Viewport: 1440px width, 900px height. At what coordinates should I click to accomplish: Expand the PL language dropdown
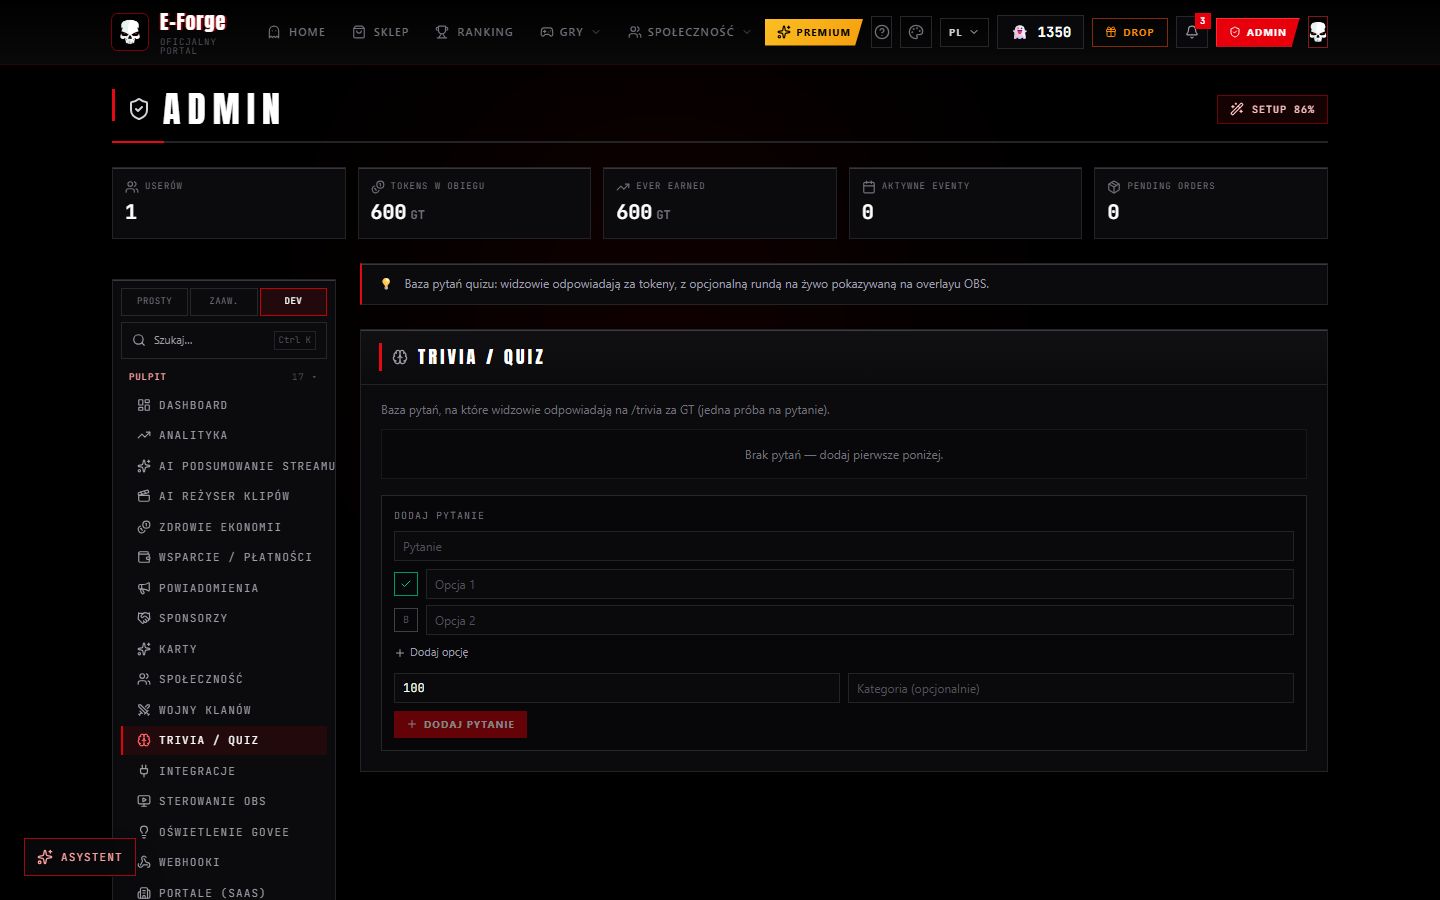coord(964,32)
